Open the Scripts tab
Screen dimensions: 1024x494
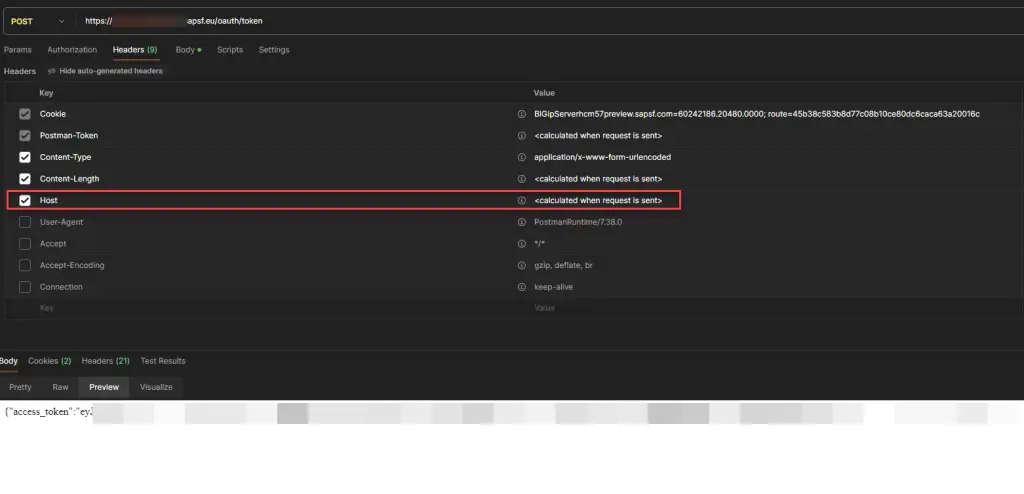pos(230,50)
